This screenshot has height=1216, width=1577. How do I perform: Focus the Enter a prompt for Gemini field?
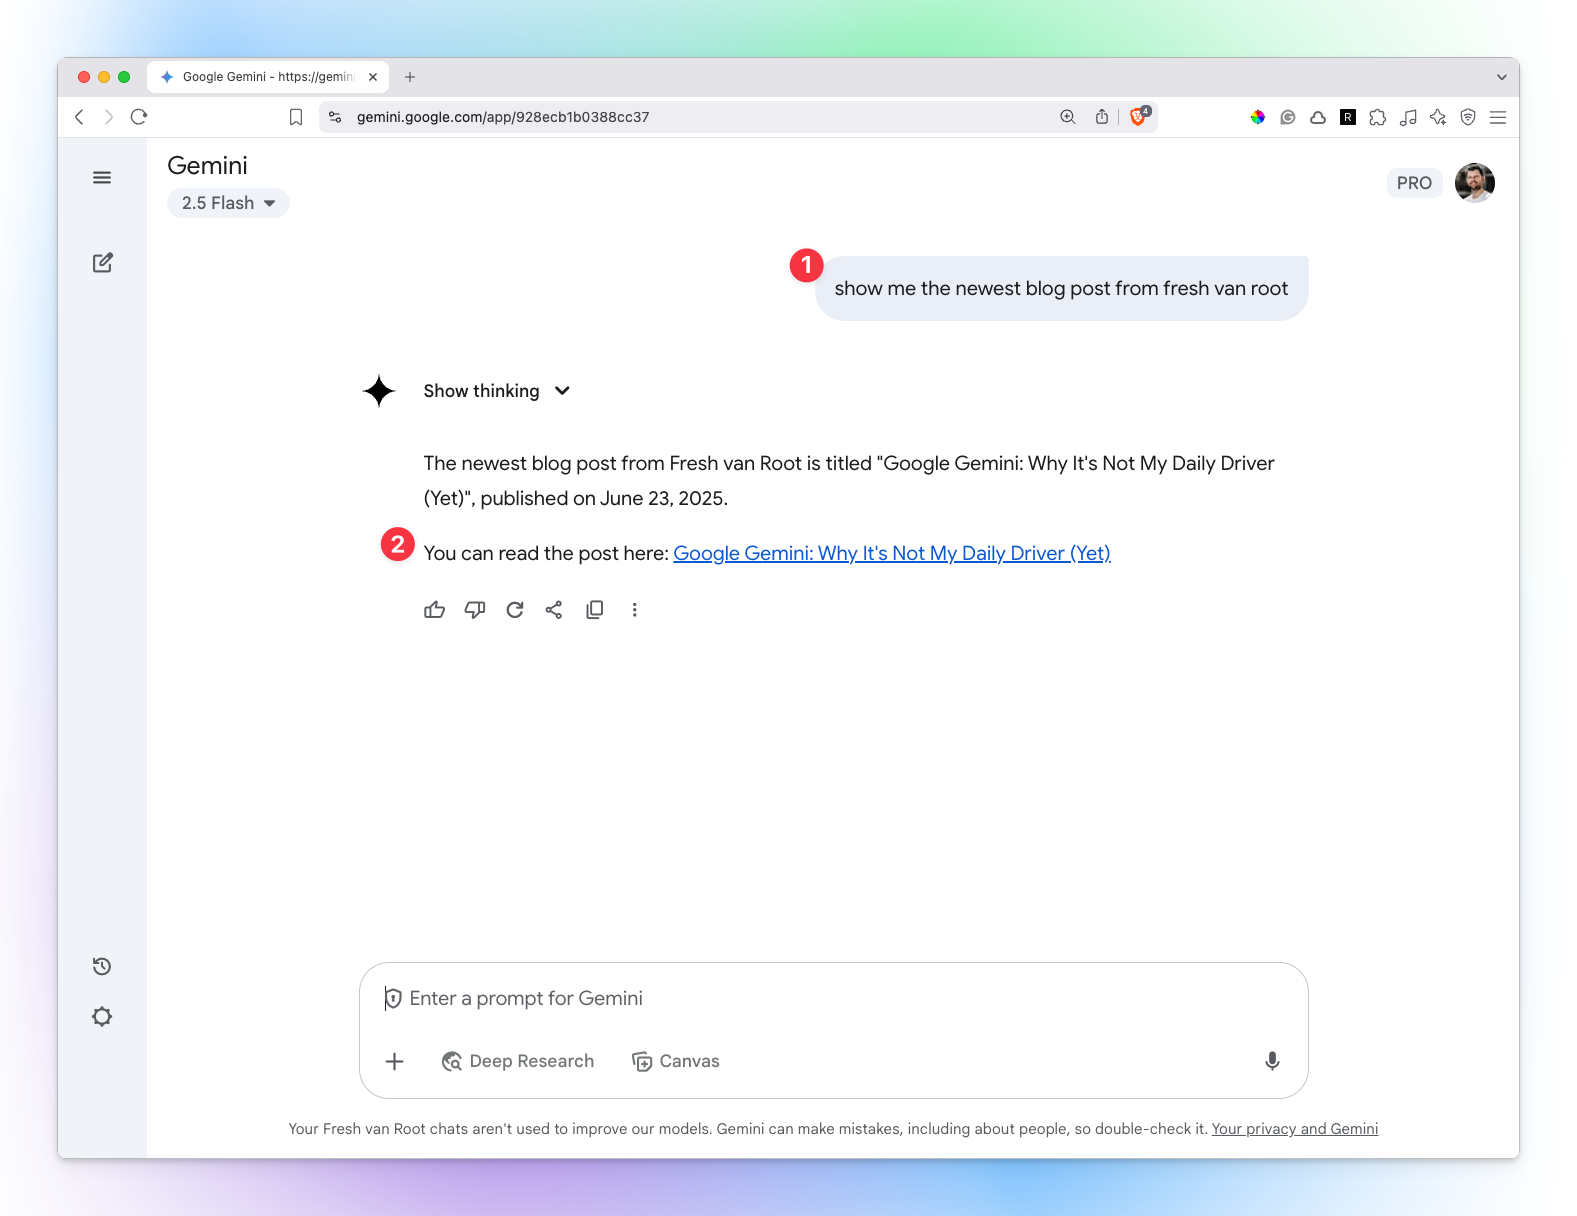click(833, 999)
